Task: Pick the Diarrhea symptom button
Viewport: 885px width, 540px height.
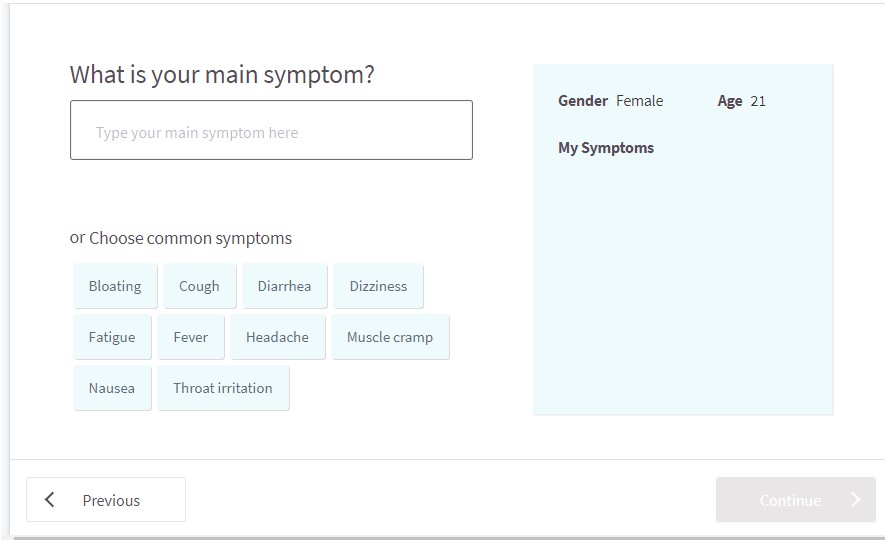Action: click(284, 286)
